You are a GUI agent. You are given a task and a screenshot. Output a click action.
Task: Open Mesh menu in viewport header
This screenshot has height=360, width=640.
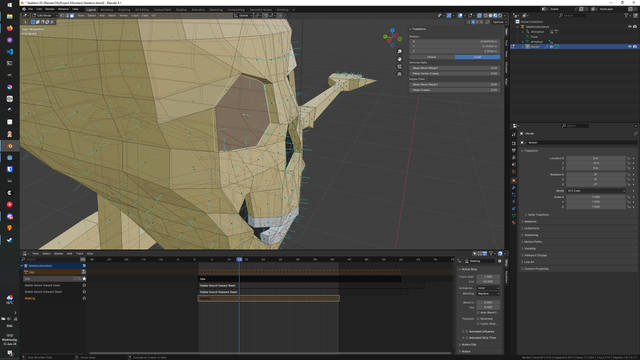coord(112,16)
